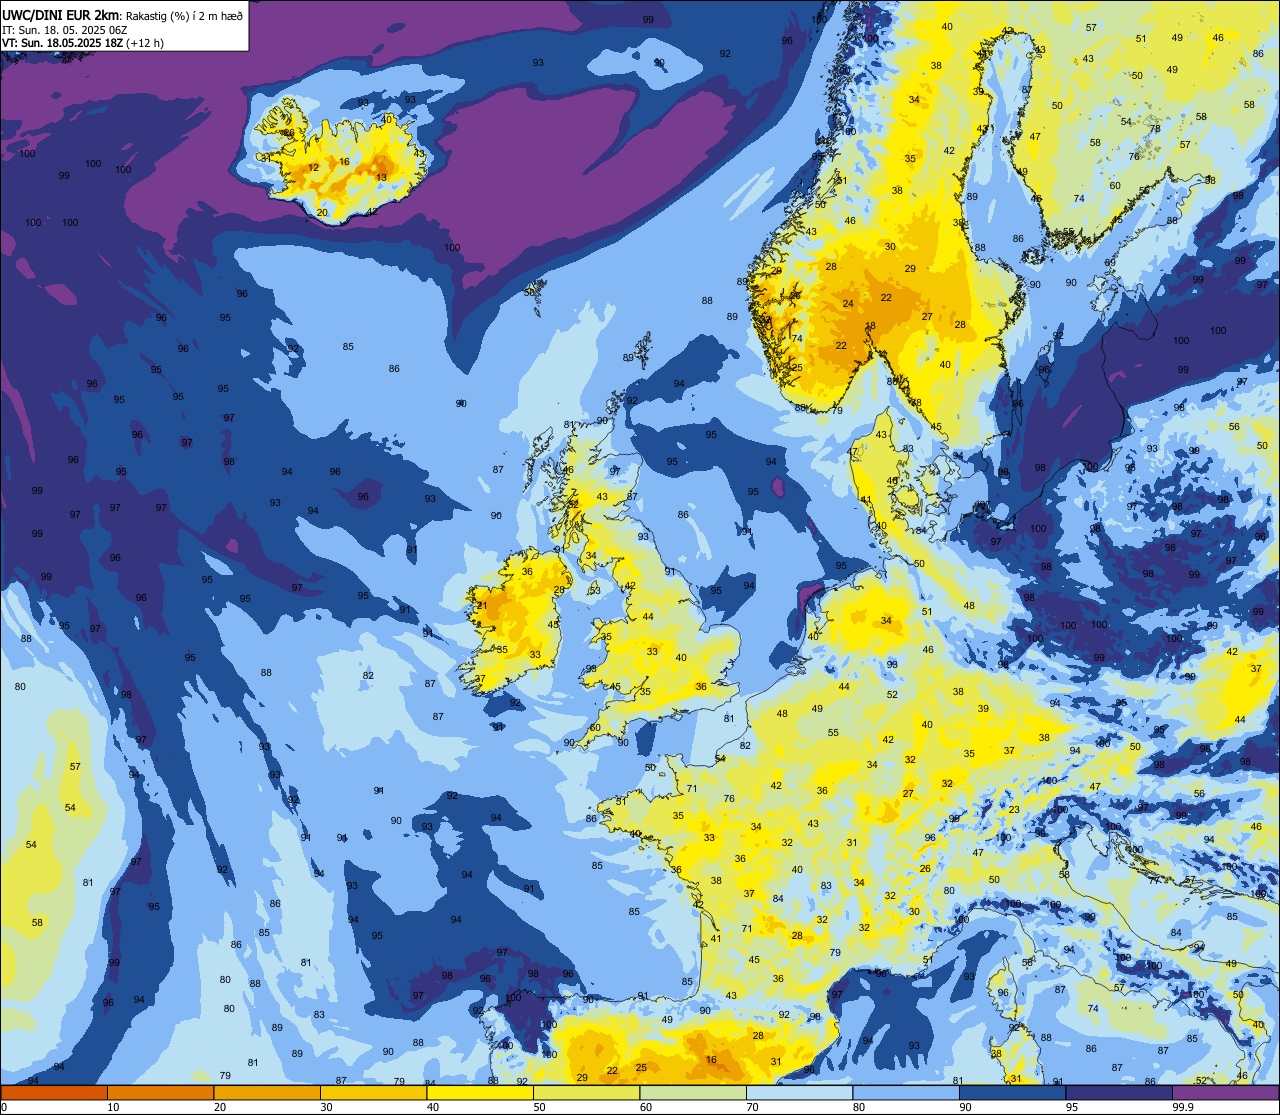Click the pale green swatch between 60 and 70
Viewport: 1280px width, 1115px height.
(693, 1092)
